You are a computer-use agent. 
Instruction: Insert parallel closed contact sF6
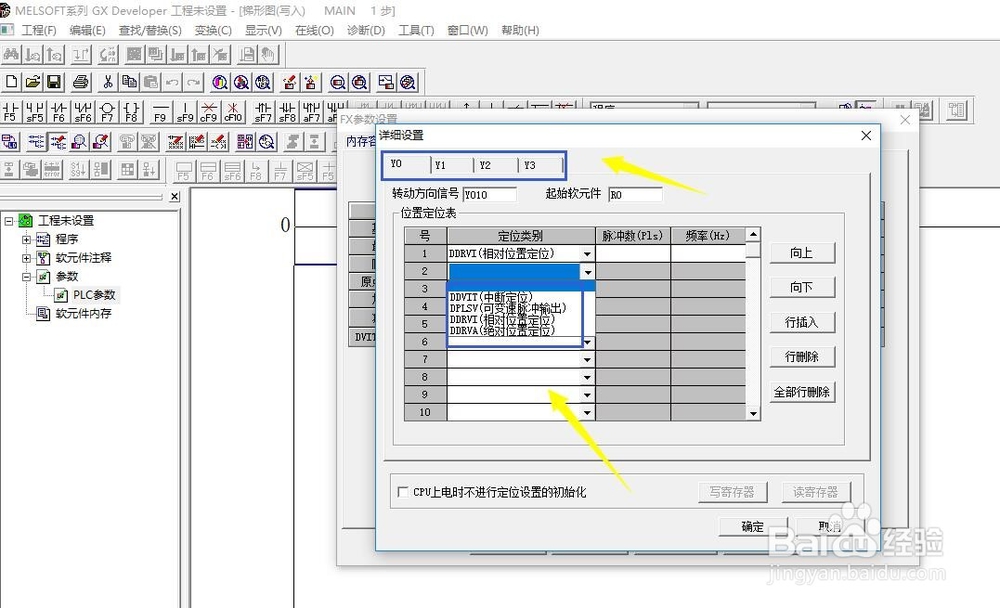[x=83, y=112]
